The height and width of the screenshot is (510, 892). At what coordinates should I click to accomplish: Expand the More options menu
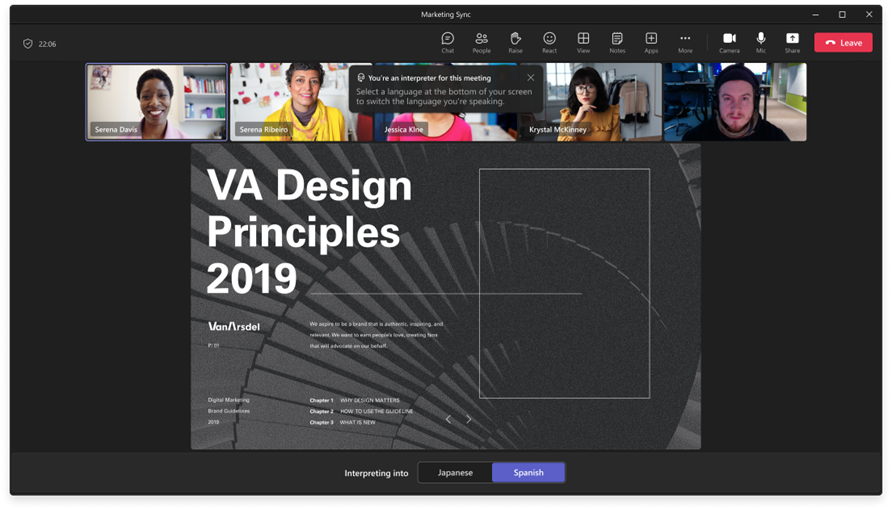click(685, 41)
